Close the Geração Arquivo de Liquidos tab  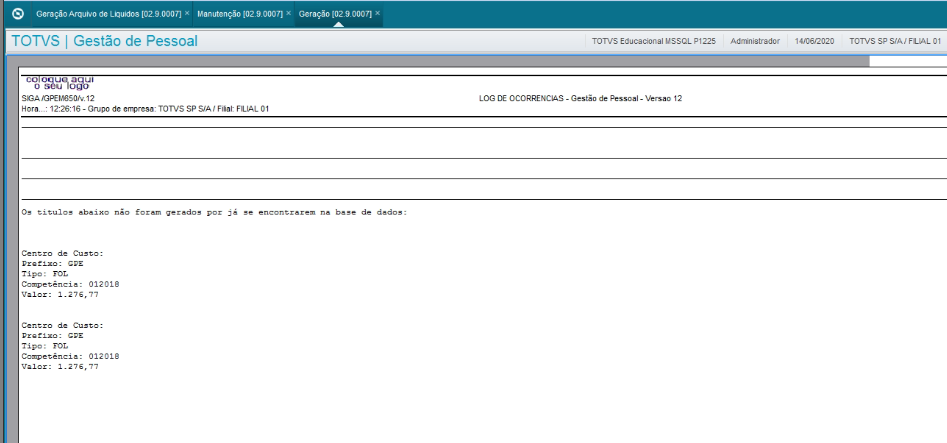187,13
